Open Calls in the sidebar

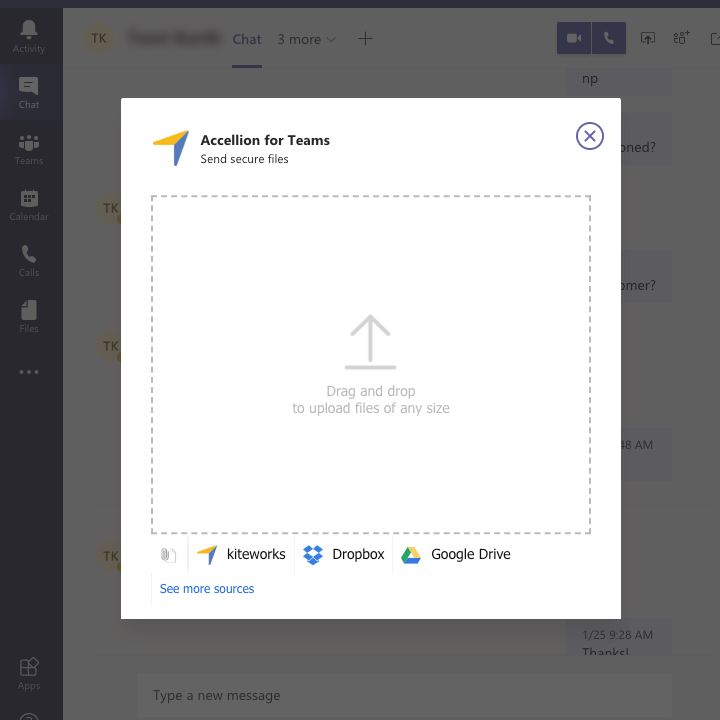29,261
